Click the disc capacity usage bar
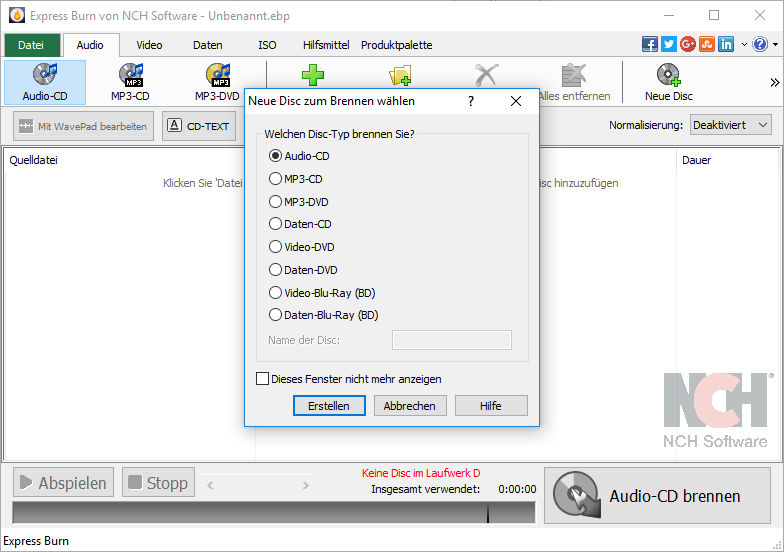Screen dimensions: 784x552 pos(274,512)
